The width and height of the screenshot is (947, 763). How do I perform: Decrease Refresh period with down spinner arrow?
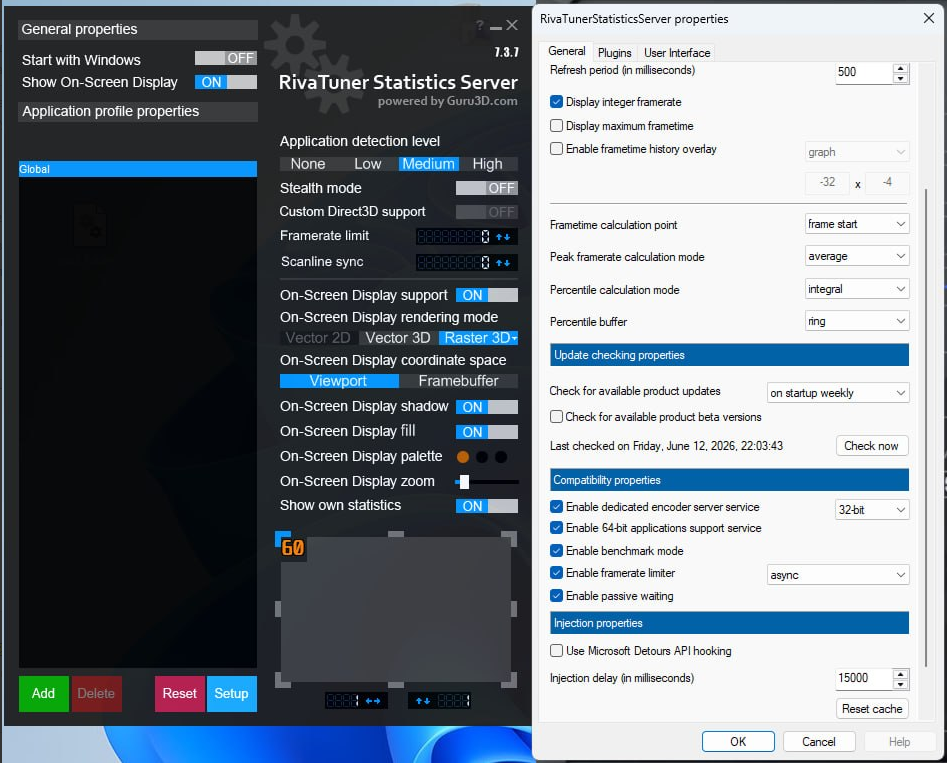click(x=900, y=78)
